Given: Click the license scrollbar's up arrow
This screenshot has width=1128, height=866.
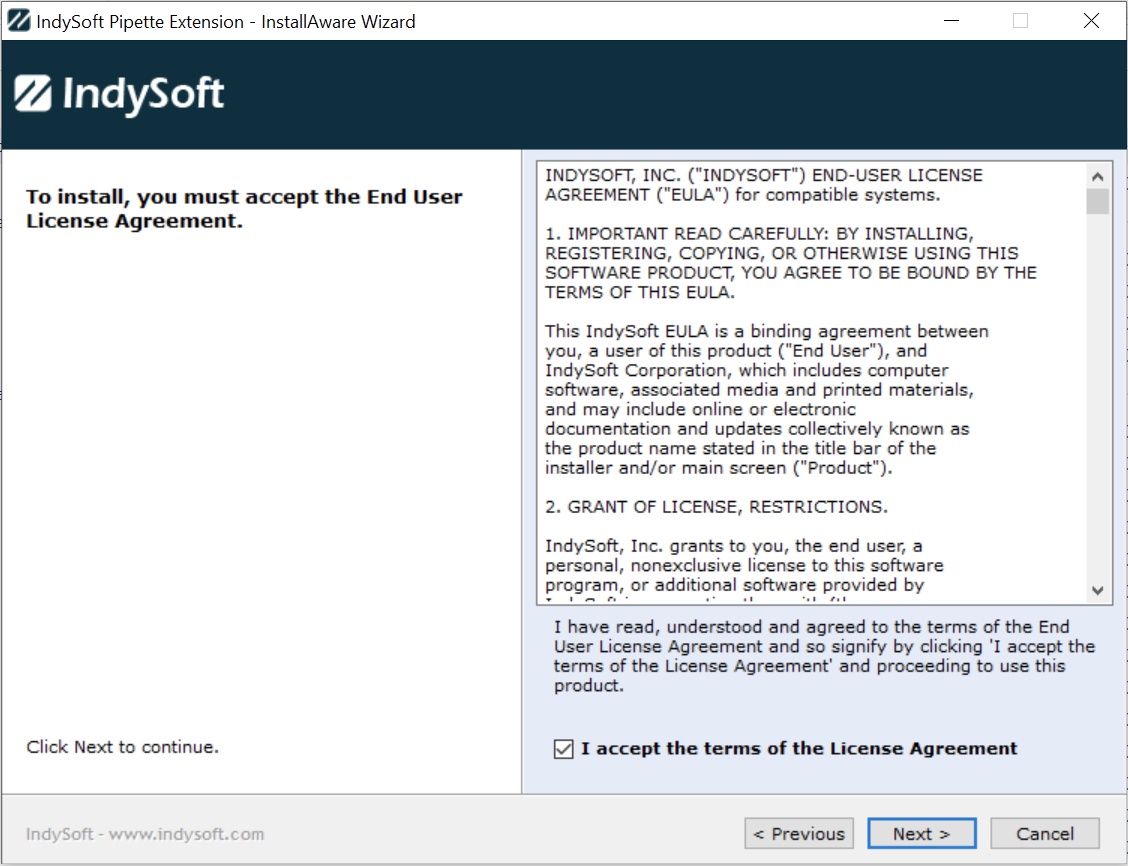Looking at the screenshot, I should tap(1098, 175).
